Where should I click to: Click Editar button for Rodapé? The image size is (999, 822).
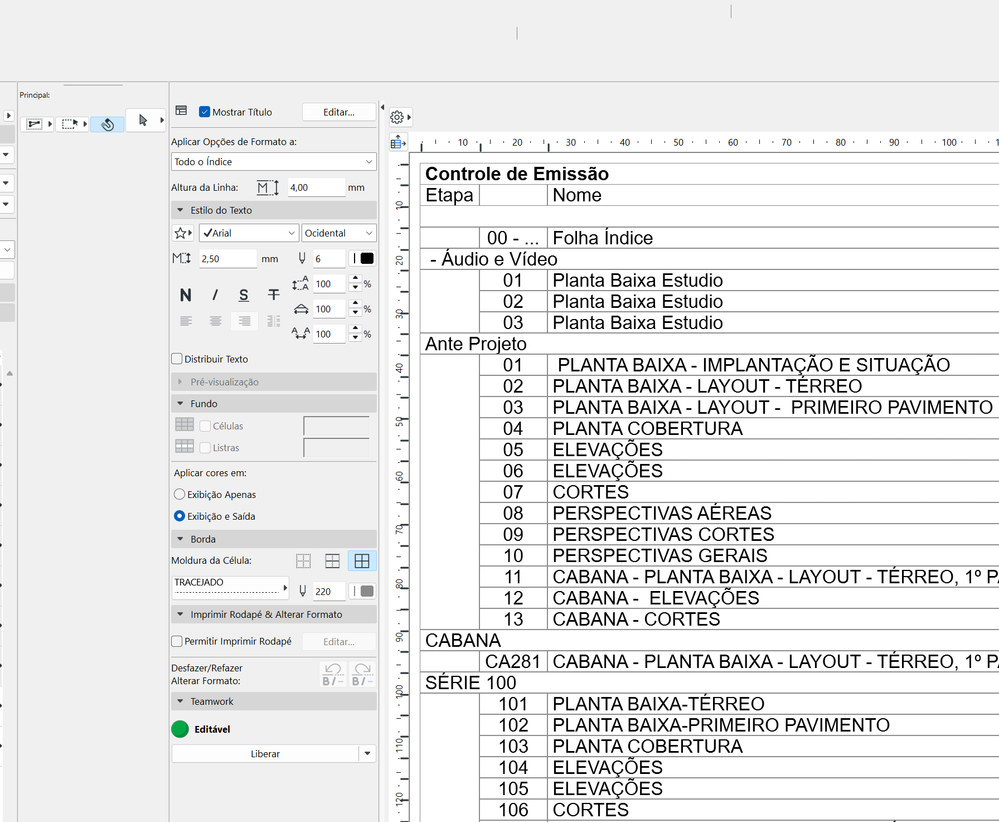[x=338, y=642]
